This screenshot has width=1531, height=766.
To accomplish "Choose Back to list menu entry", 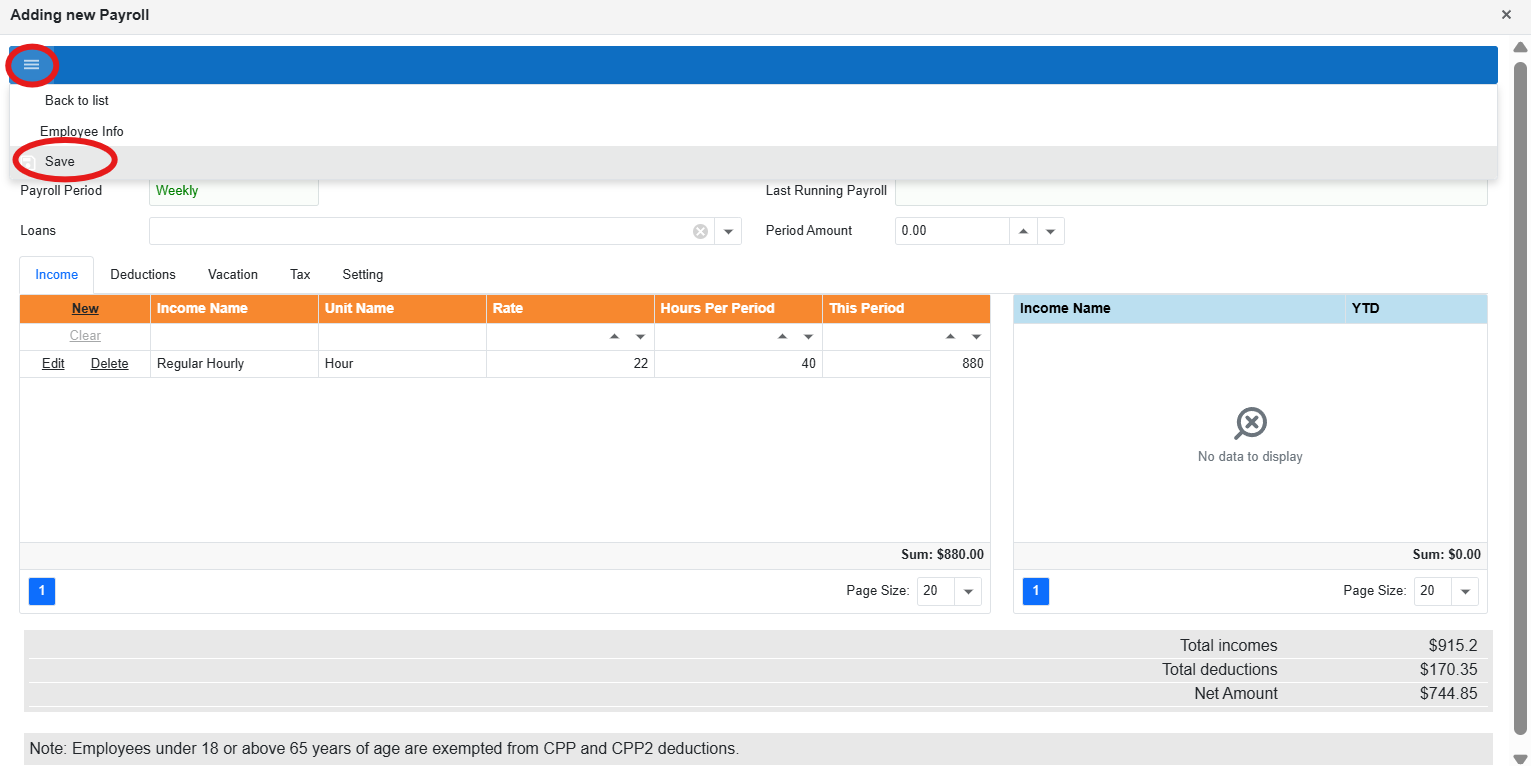I will pos(77,100).
